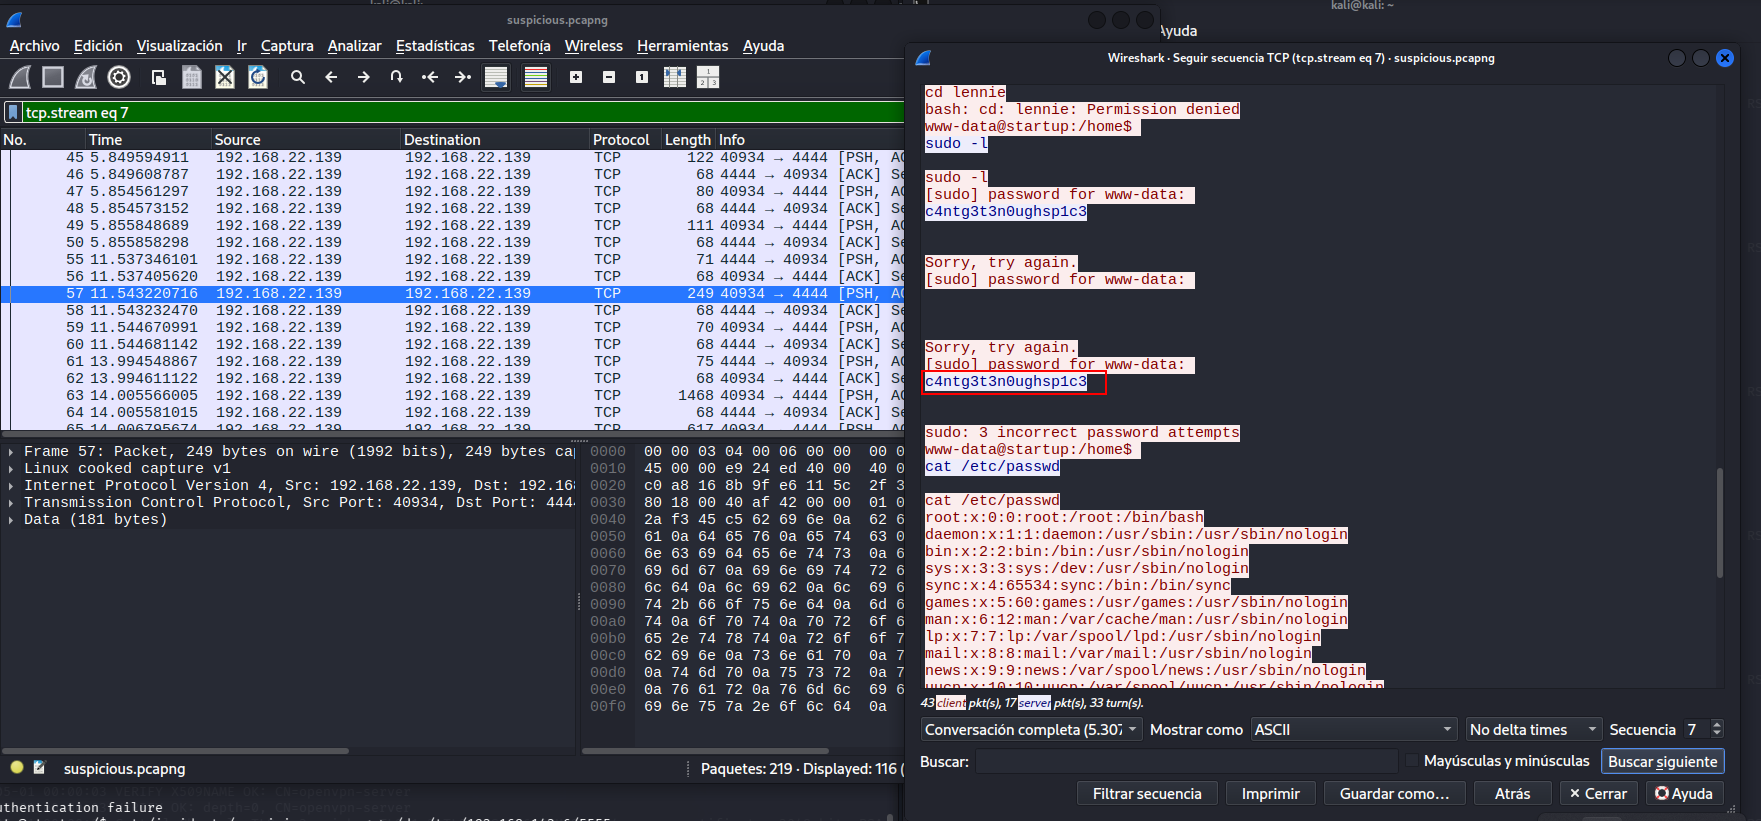This screenshot has width=1761, height=821.
Task: Select packet 57 row in packet list
Action: pyautogui.click(x=452, y=294)
